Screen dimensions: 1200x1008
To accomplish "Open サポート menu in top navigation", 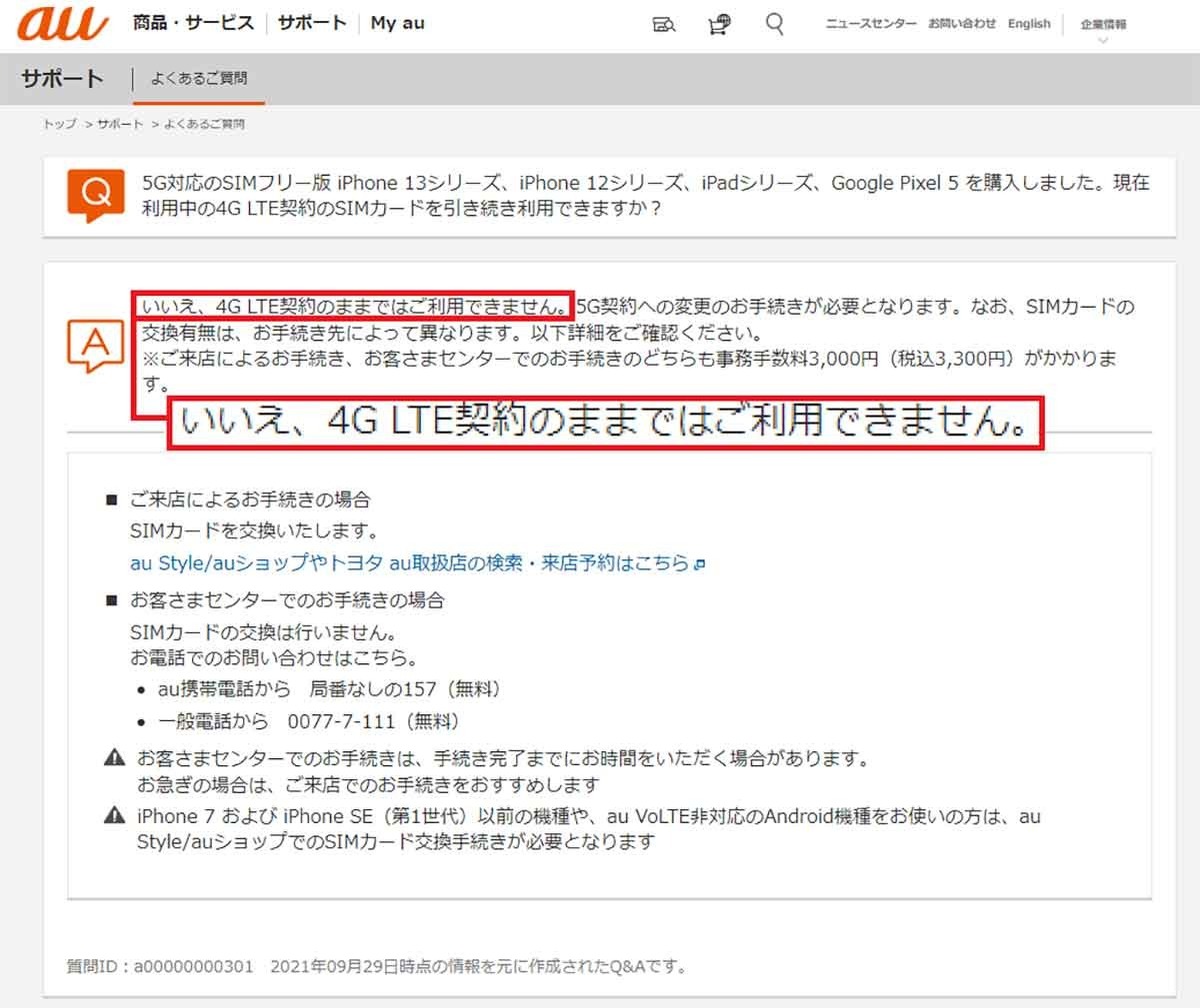I will [312, 23].
